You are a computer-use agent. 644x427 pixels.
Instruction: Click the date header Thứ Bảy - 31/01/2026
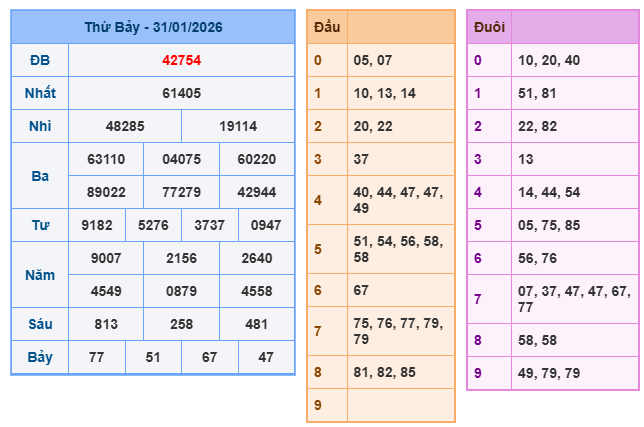coord(153,28)
